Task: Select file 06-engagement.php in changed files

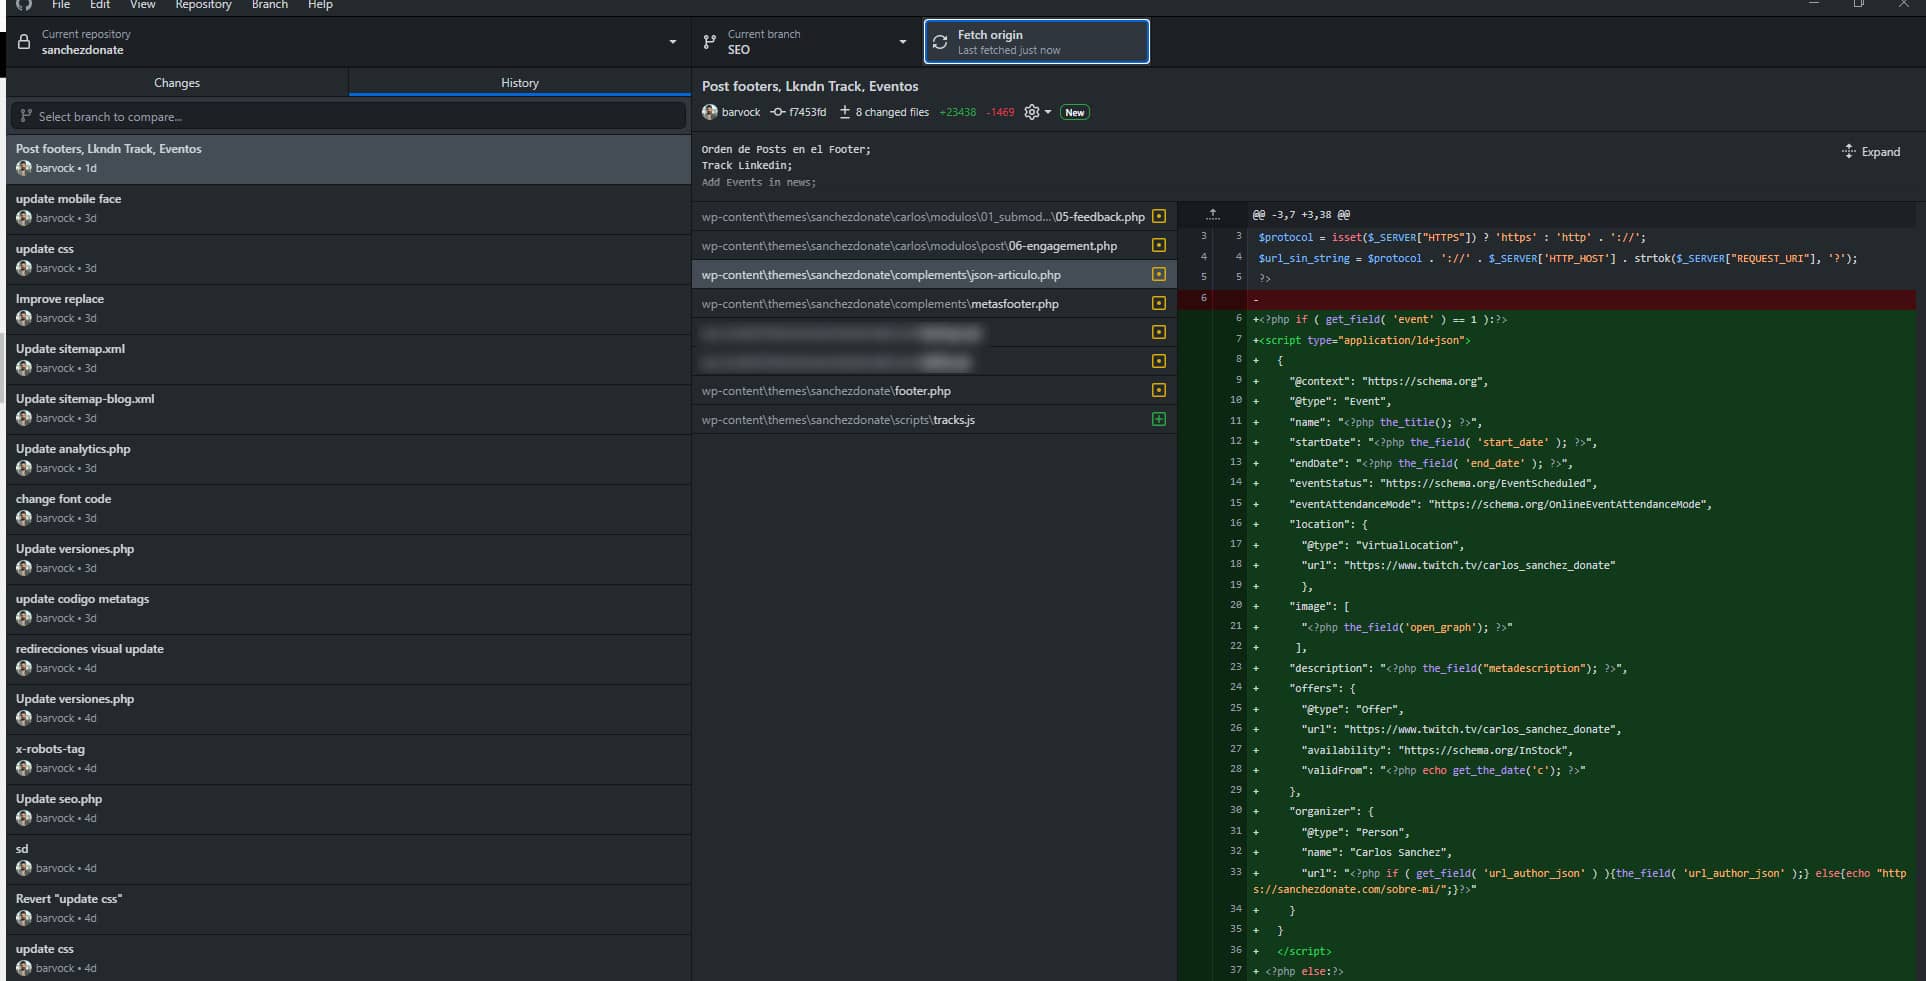Action: coord(934,245)
